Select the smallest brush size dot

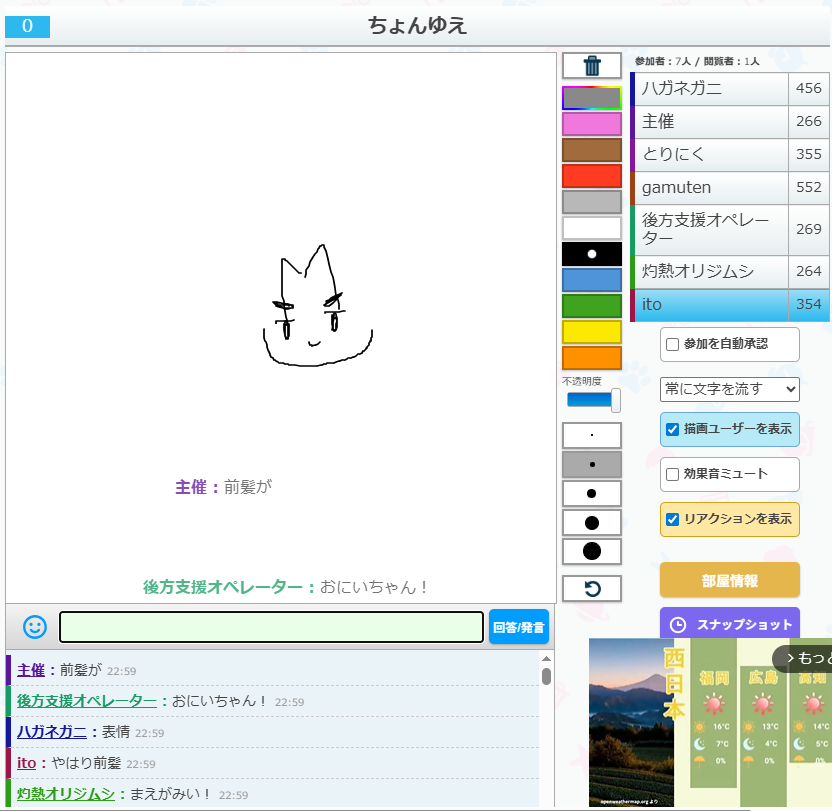pos(592,436)
